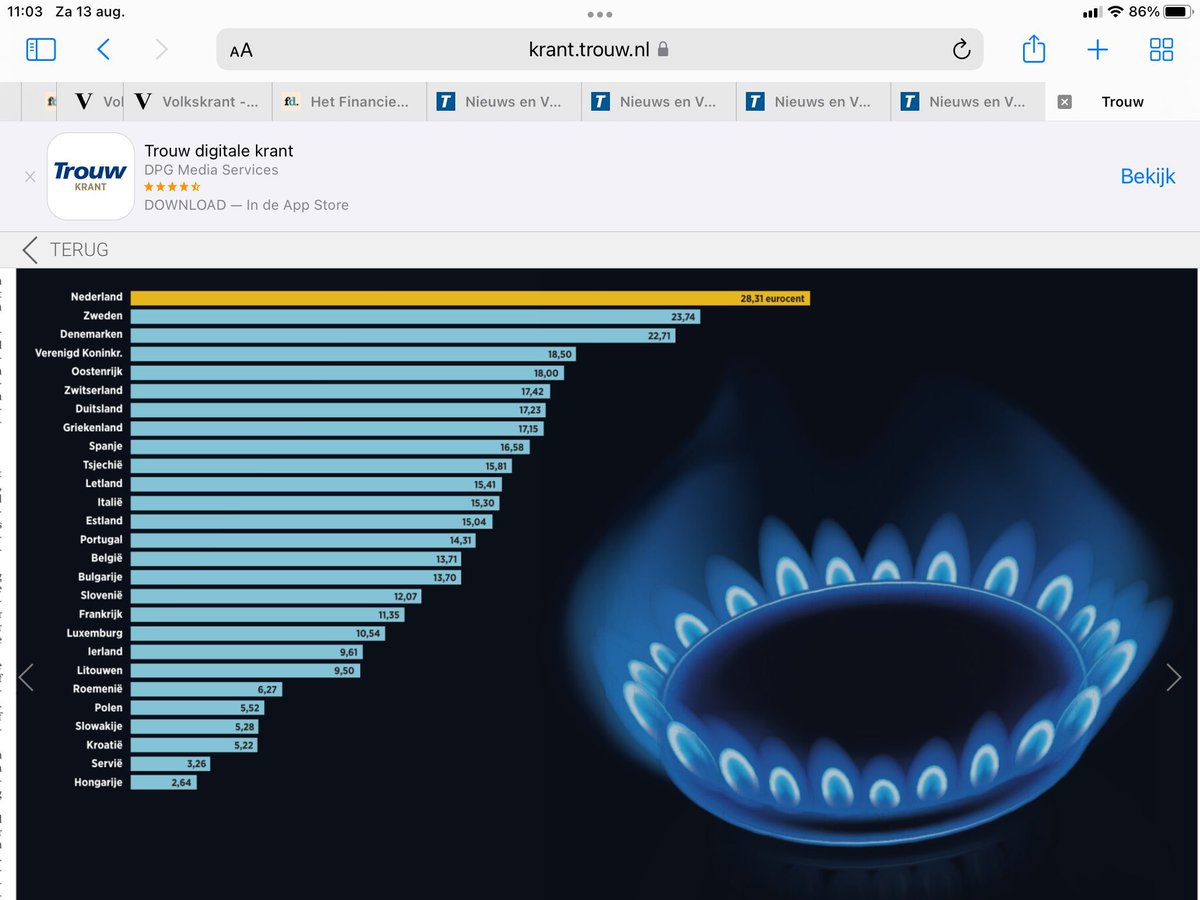Select the active Trouw tab
Screen dimensions: 1200x900
(x=1122, y=102)
